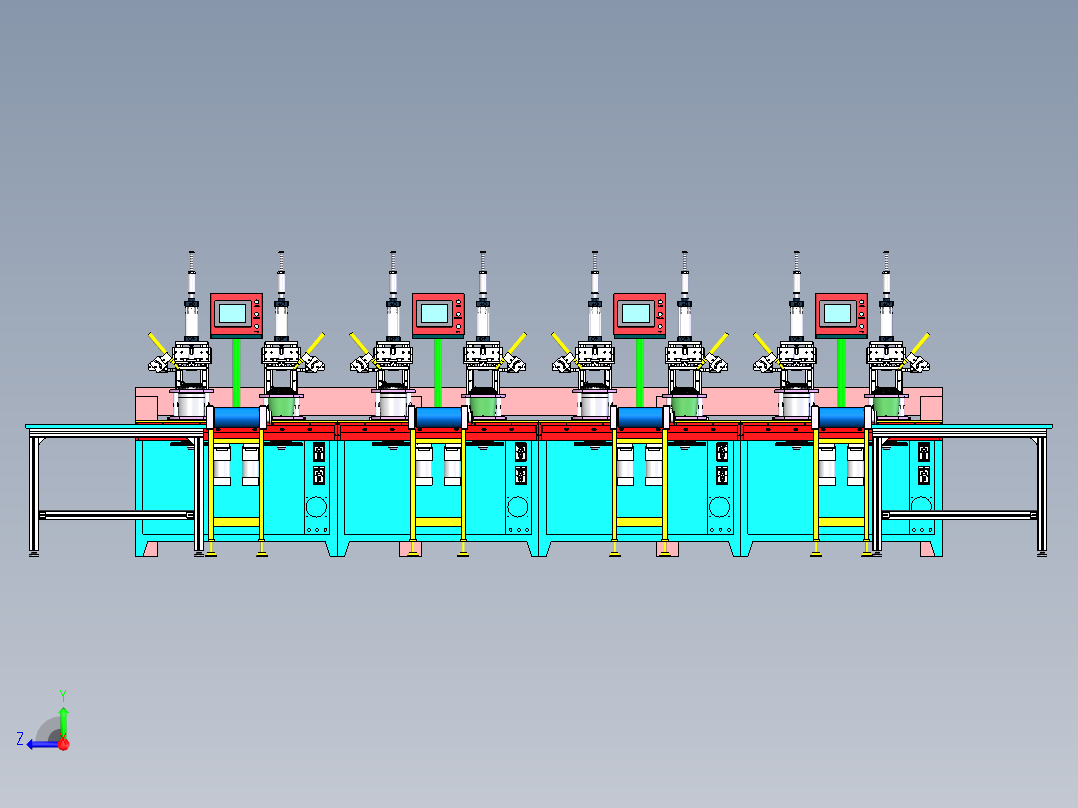Click the blue Z axis arrow of the triad

pos(43,744)
